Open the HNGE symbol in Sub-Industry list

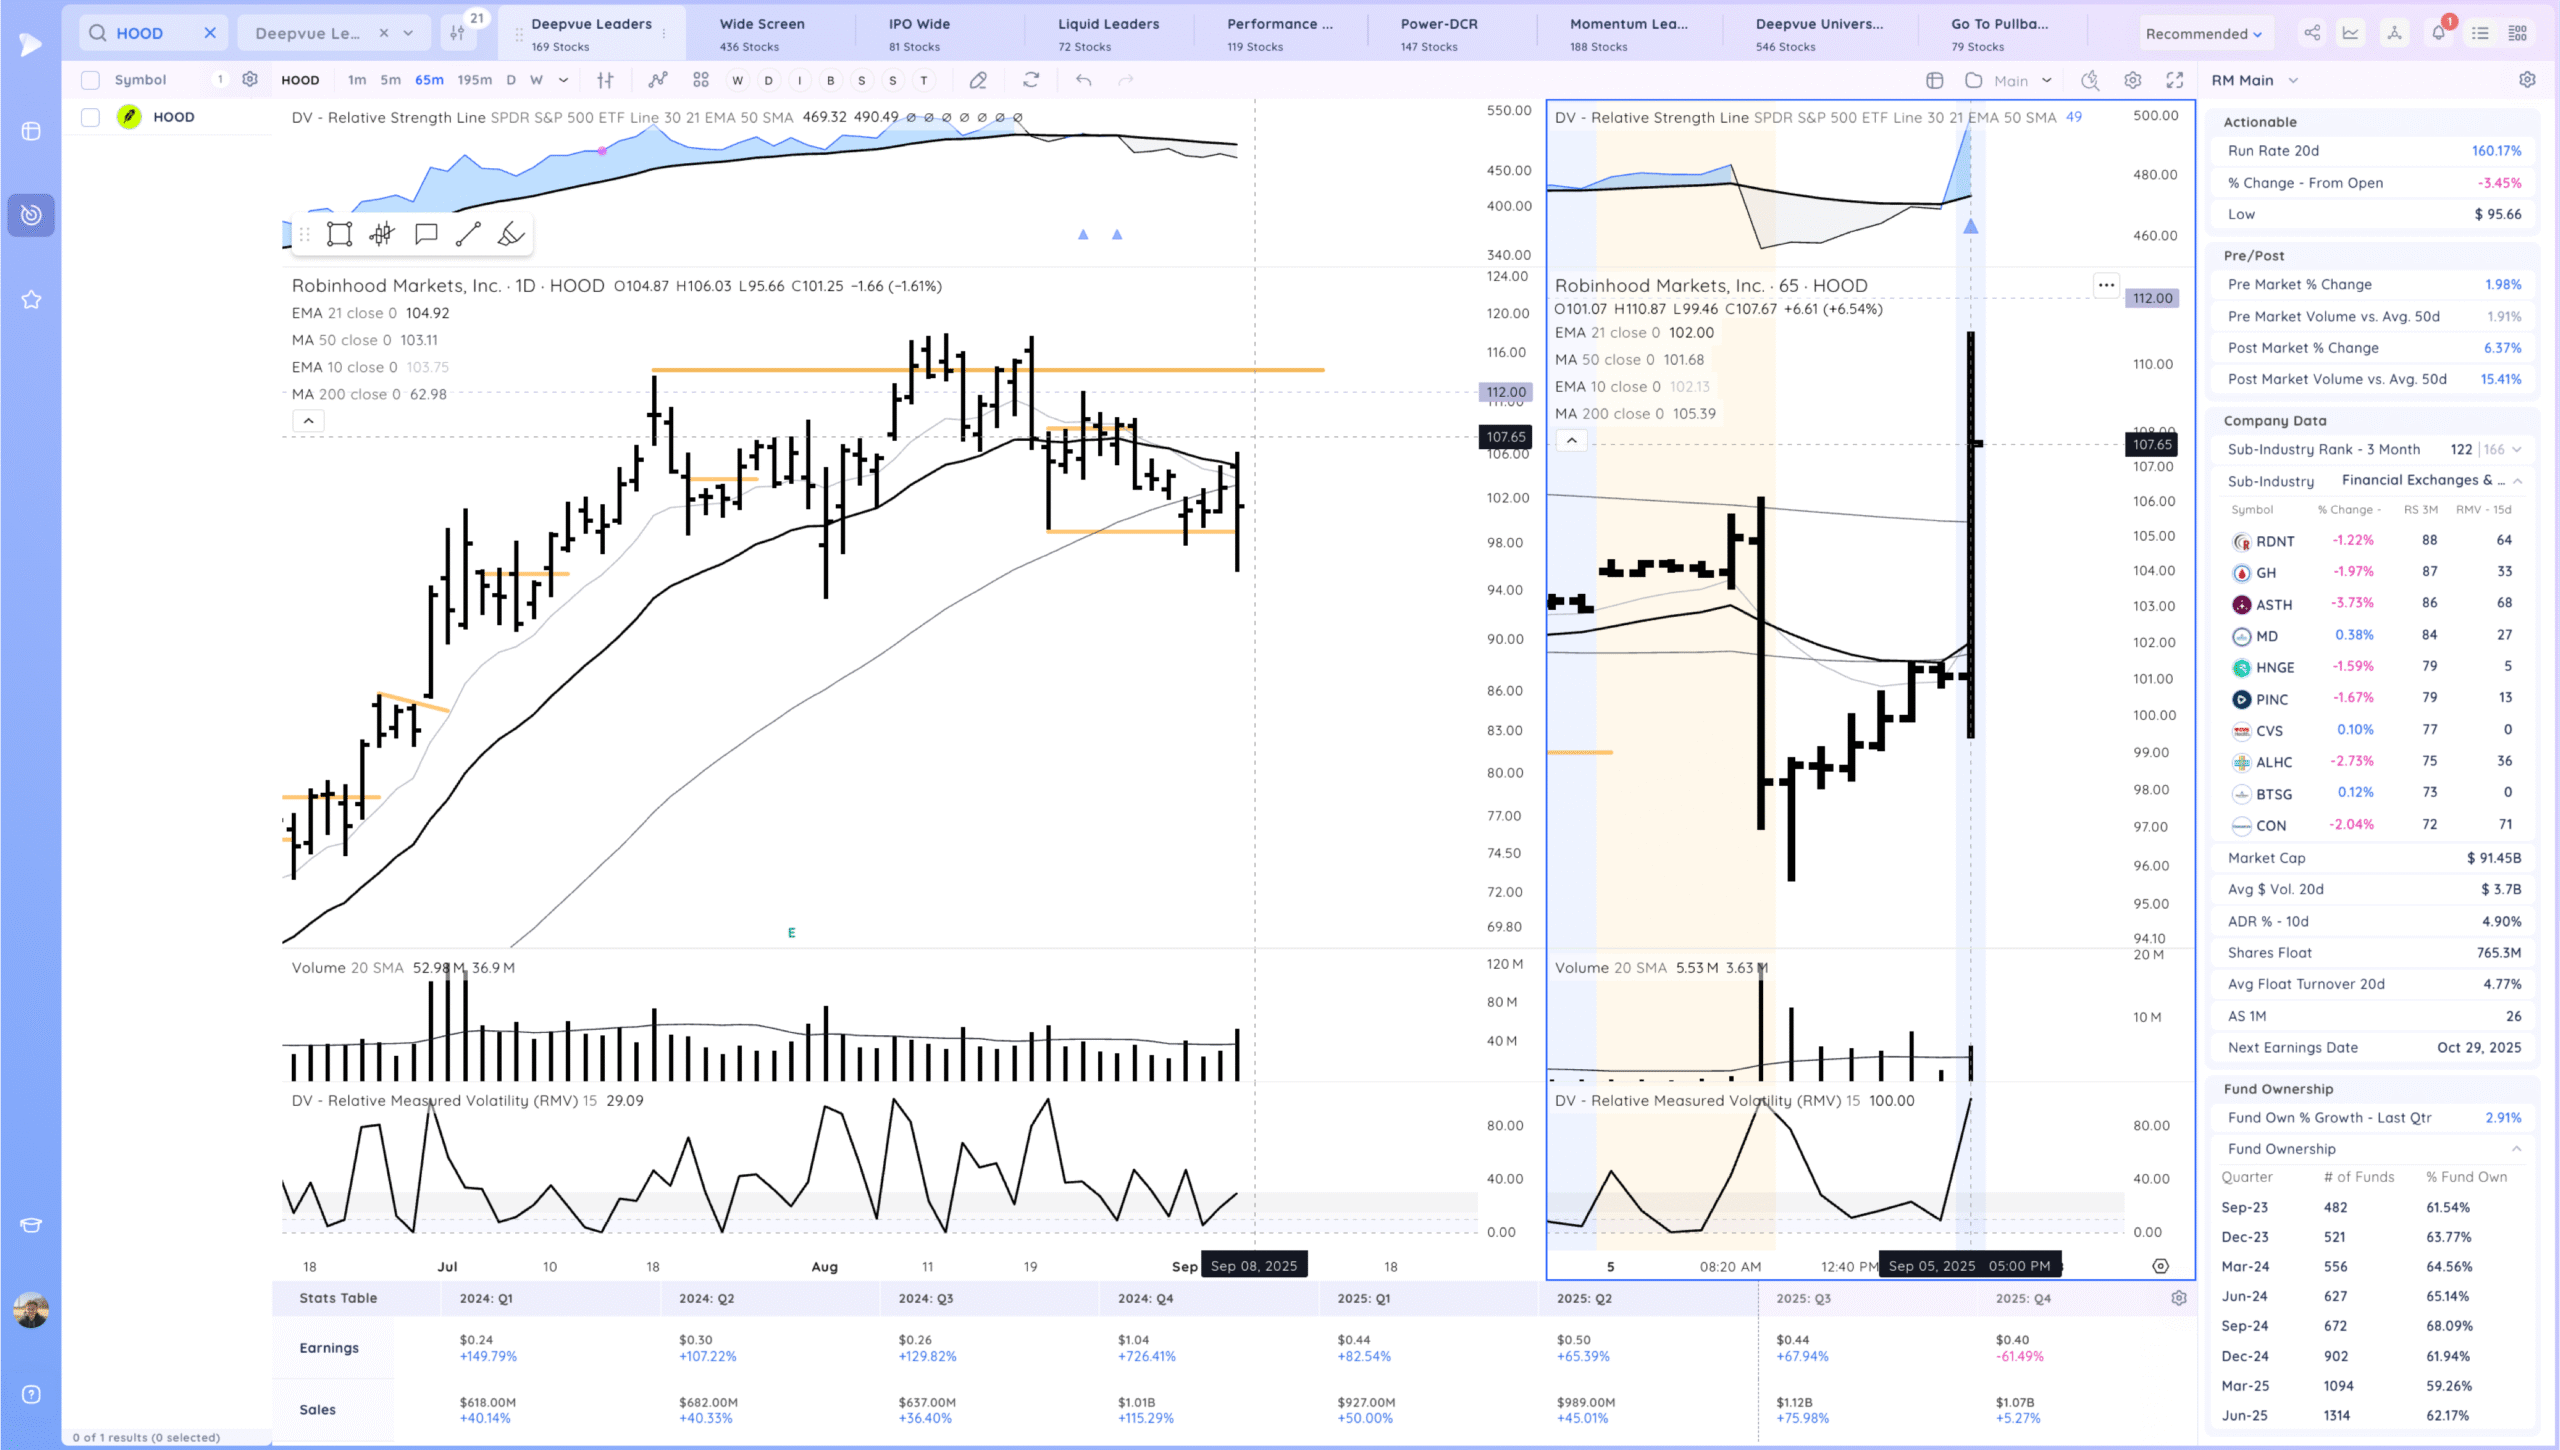(2274, 667)
